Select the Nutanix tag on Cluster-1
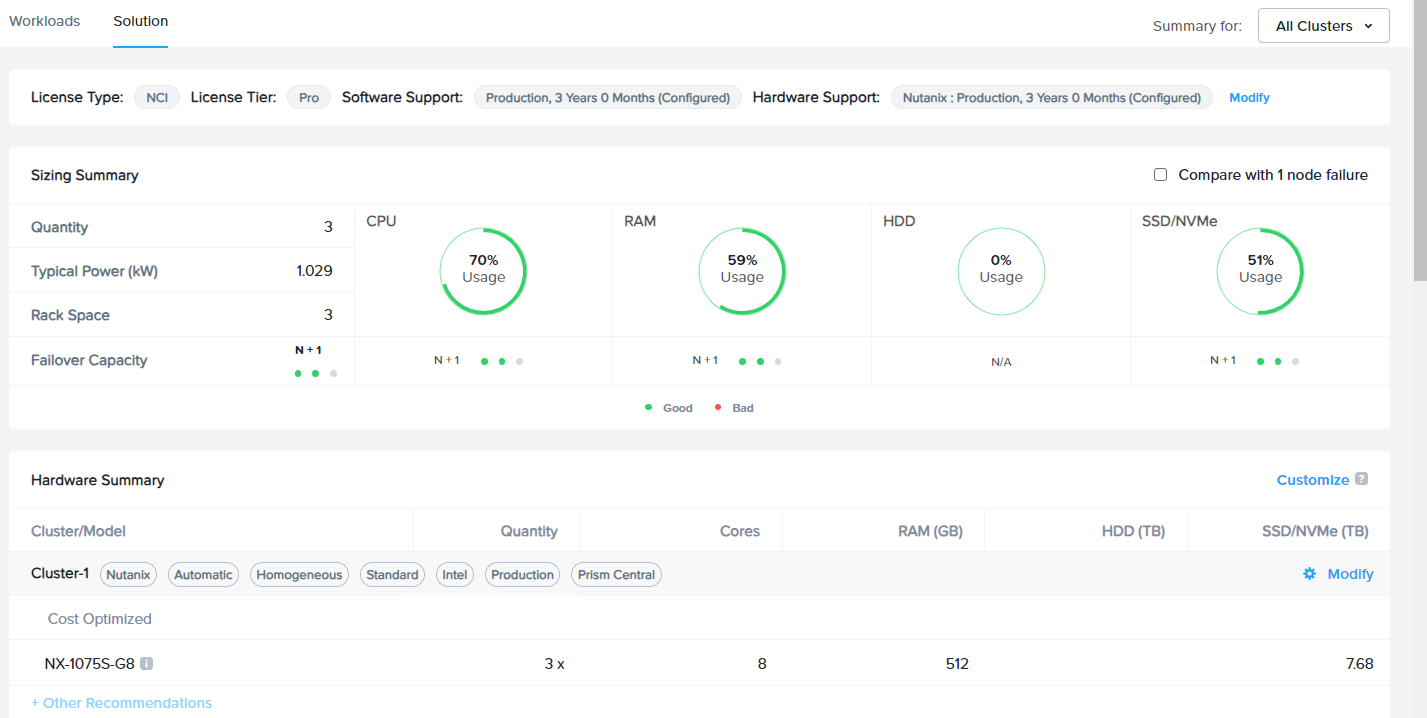Viewport: 1427px width, 718px height. tap(128, 574)
